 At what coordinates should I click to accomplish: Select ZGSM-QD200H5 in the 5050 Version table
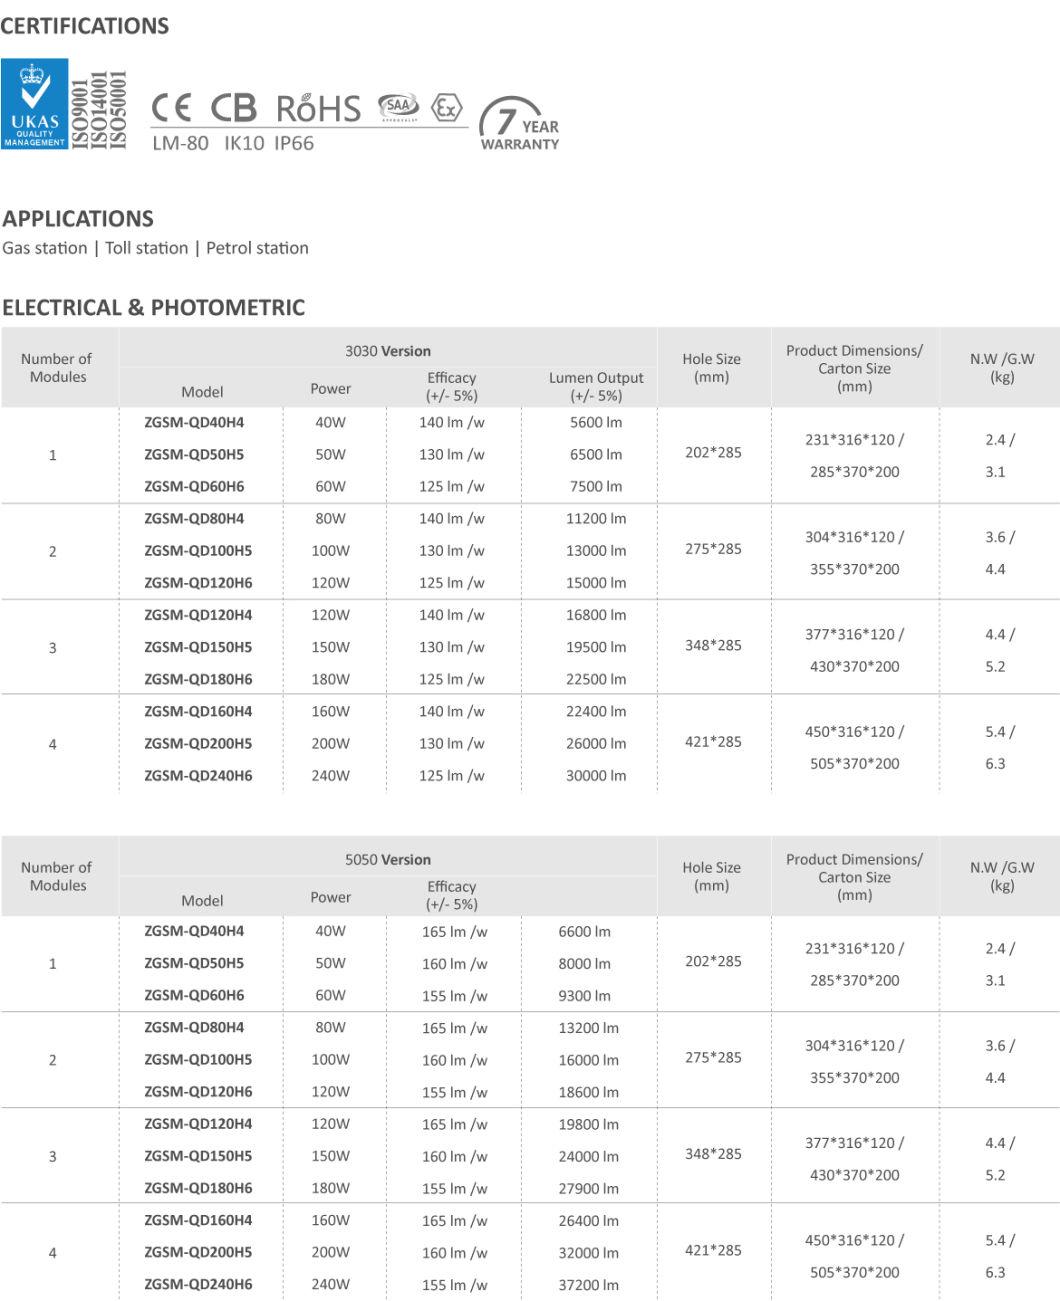[x=198, y=1252]
